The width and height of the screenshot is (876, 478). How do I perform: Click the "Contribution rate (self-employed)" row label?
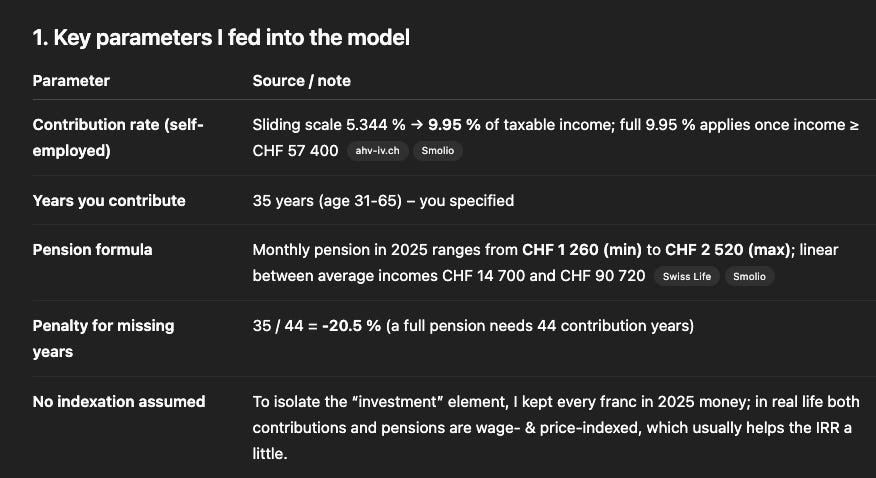coord(118,138)
